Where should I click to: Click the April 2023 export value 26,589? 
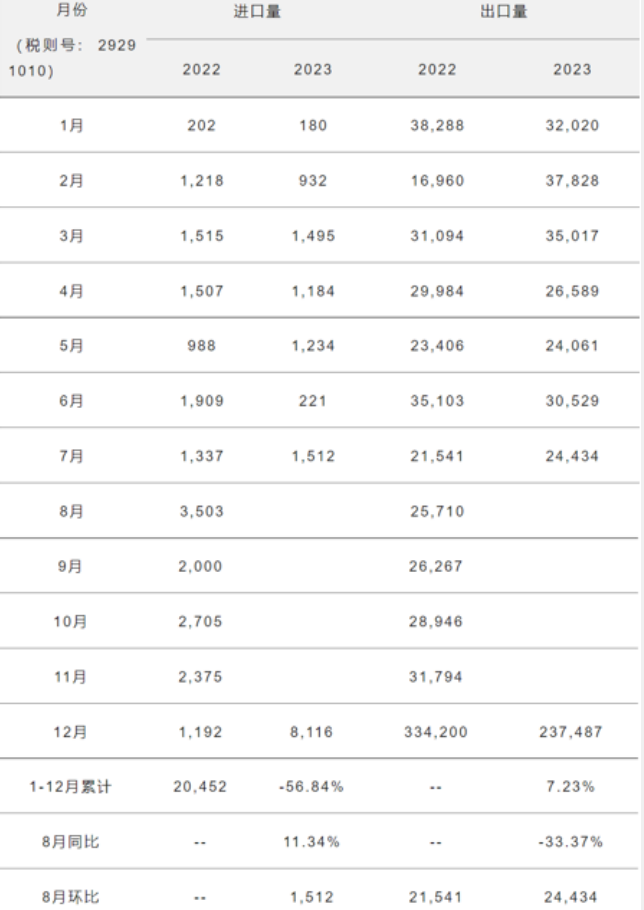[x=572, y=291]
